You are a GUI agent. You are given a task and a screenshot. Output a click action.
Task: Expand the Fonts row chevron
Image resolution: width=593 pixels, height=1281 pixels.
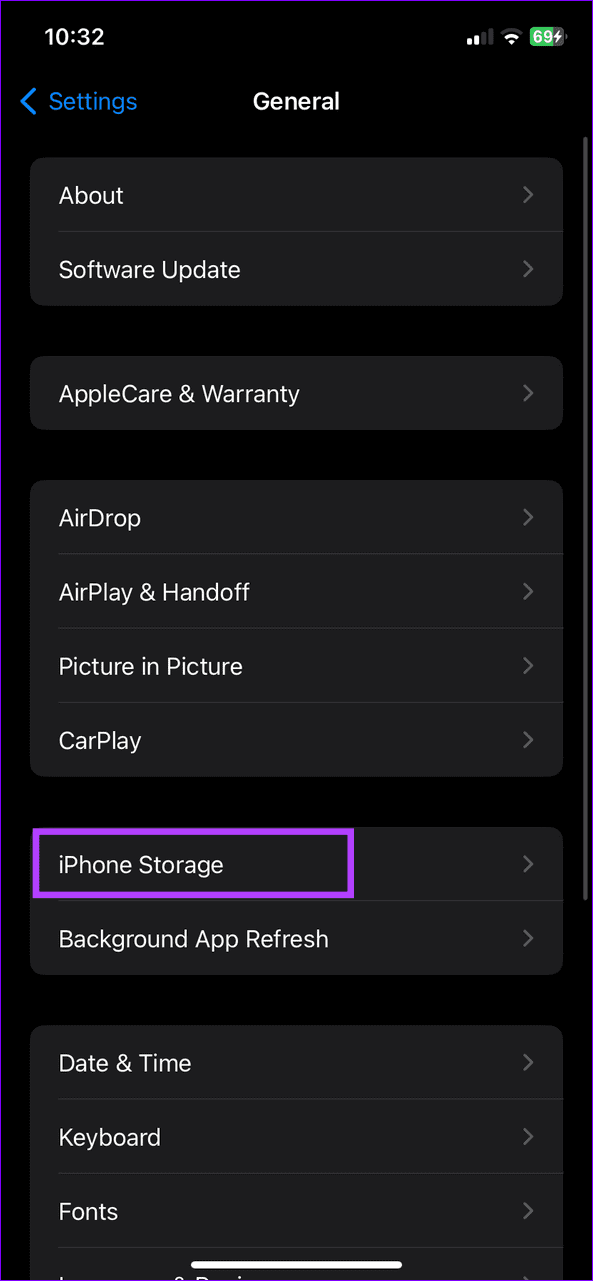(x=528, y=1211)
